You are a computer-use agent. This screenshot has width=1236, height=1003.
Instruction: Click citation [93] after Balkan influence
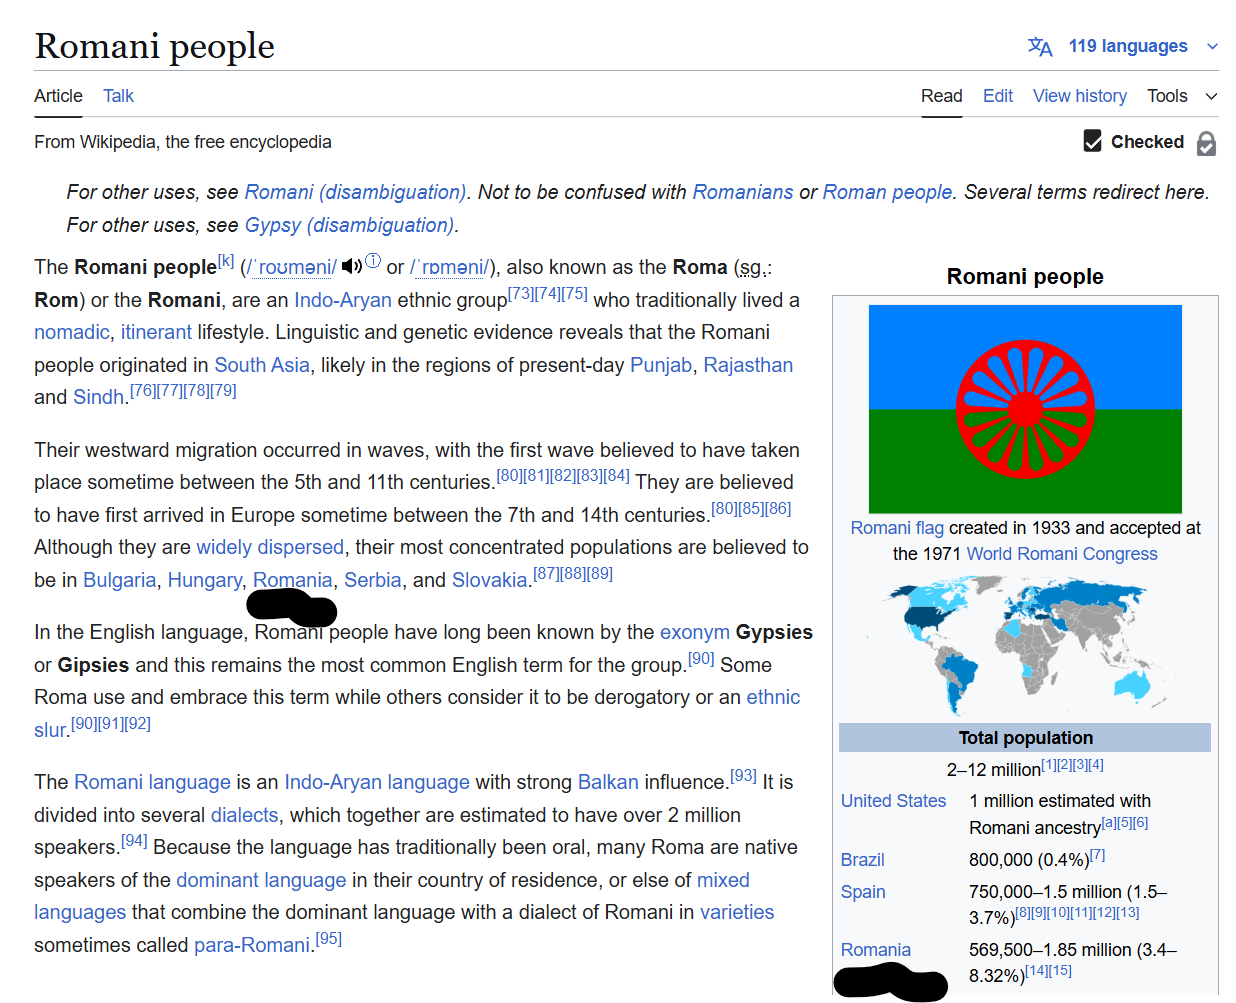743,776
